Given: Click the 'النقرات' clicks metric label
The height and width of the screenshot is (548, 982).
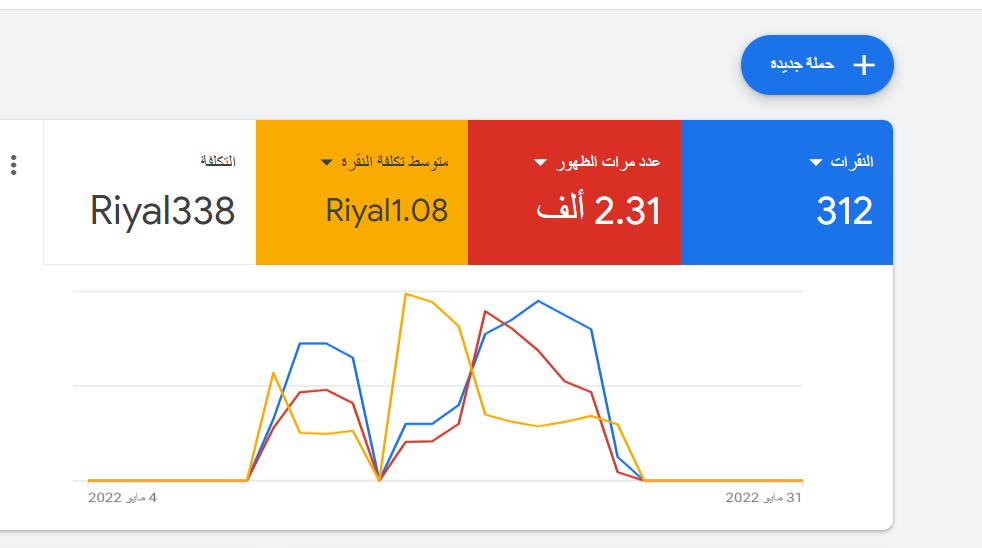Looking at the screenshot, I should click(x=852, y=162).
